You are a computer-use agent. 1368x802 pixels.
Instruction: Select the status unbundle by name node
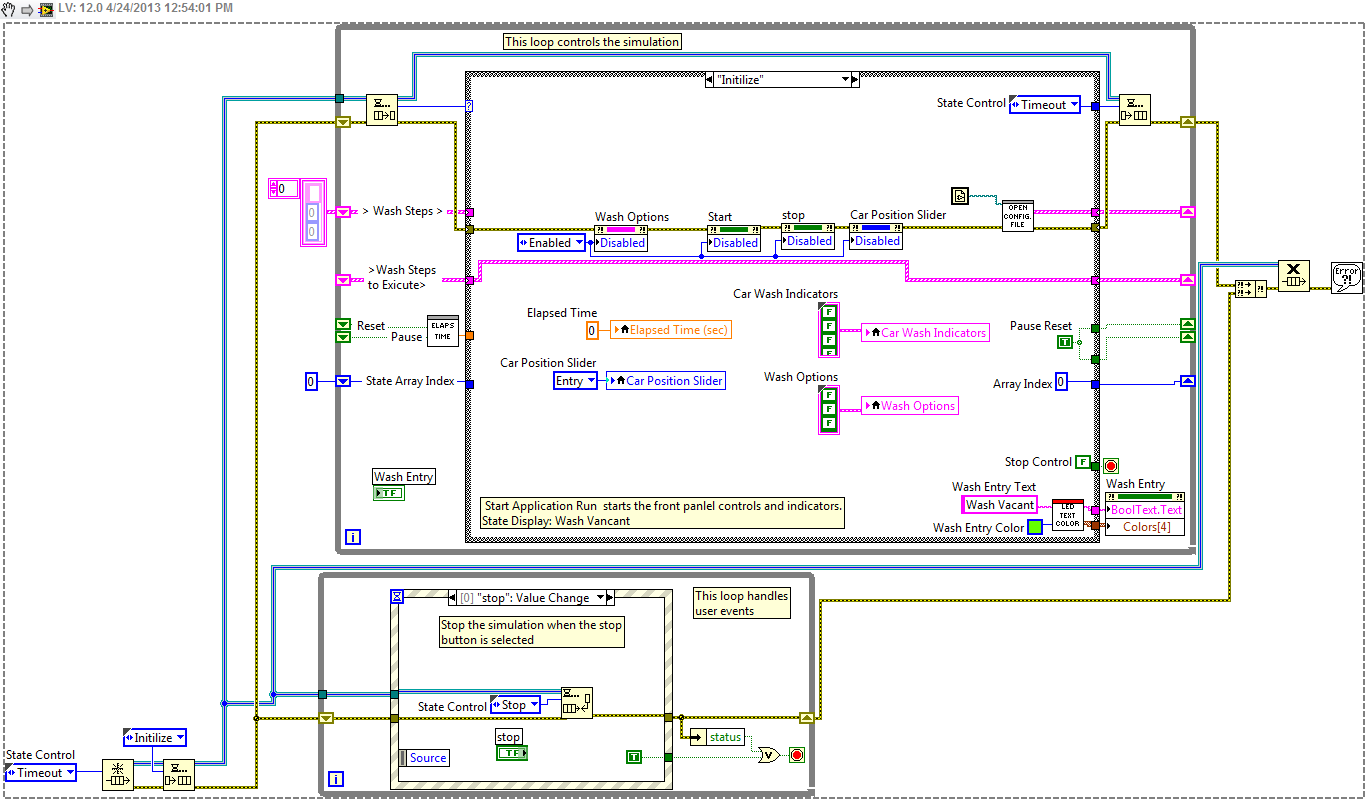click(717, 737)
